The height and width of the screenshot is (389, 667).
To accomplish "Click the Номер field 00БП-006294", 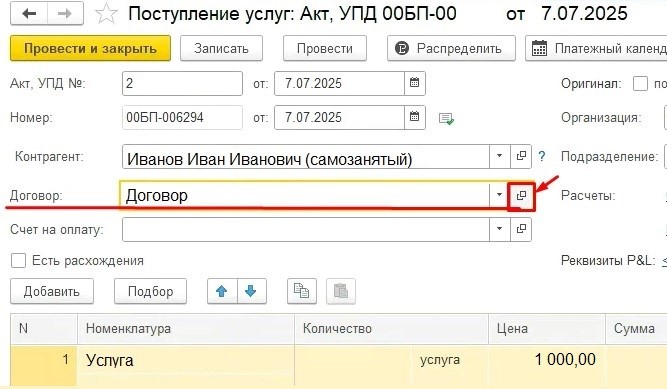I will tap(182, 117).
